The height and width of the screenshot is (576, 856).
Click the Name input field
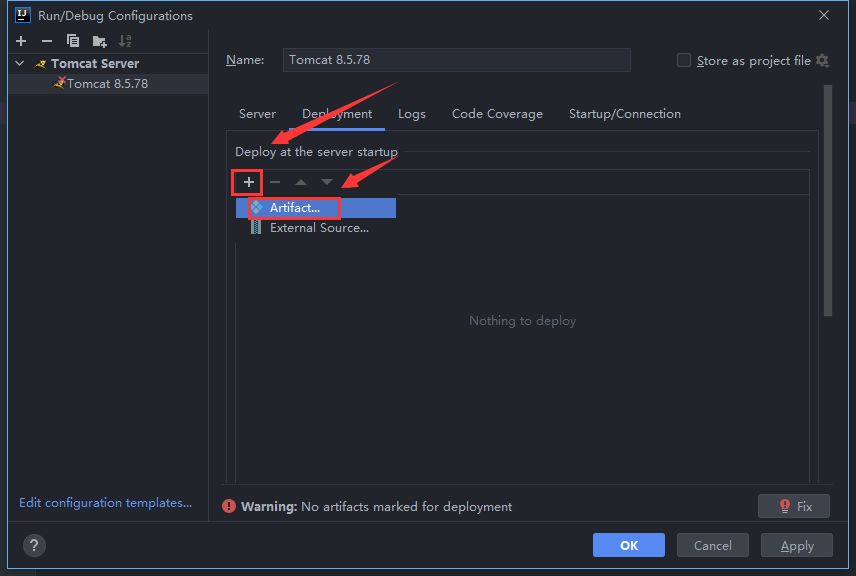pyautogui.click(x=456, y=60)
